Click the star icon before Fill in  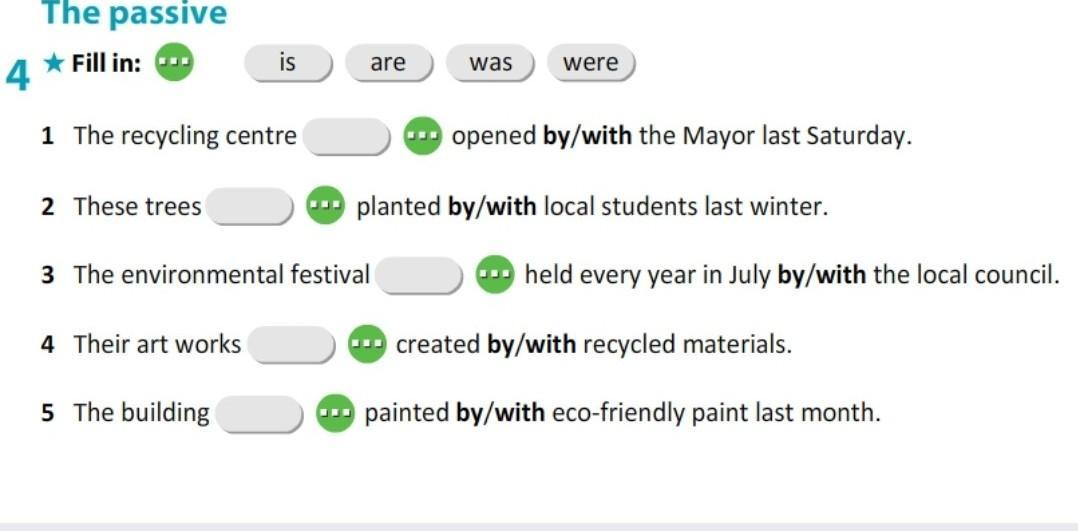(x=54, y=63)
